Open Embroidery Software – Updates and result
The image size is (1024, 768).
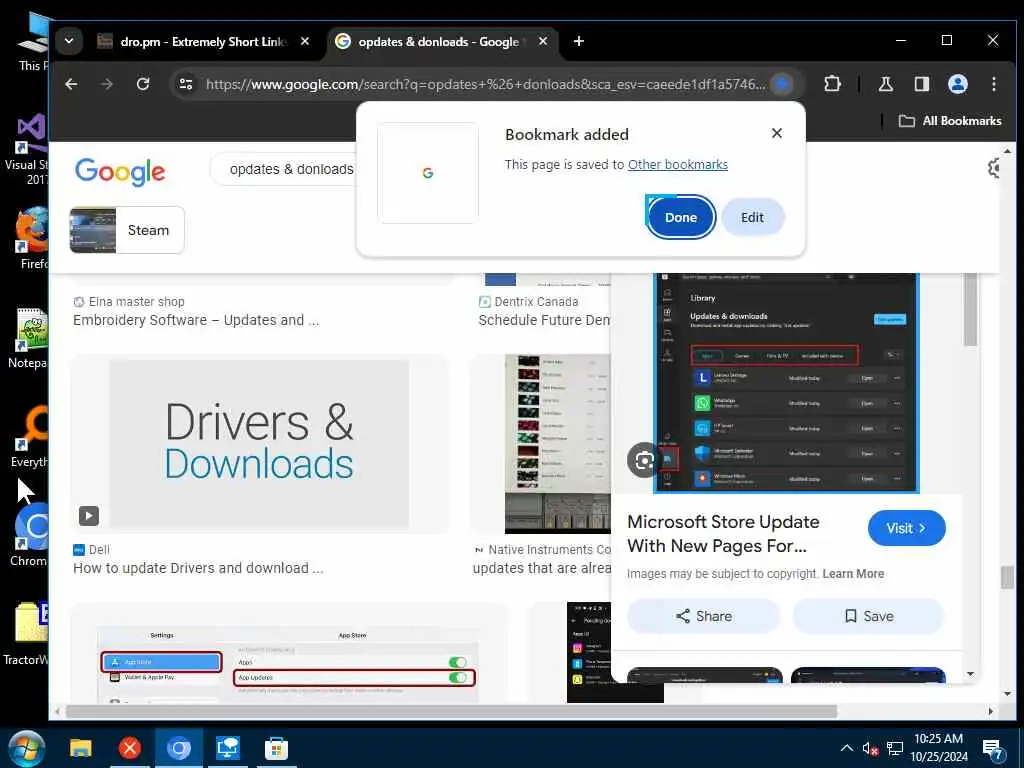pos(196,320)
